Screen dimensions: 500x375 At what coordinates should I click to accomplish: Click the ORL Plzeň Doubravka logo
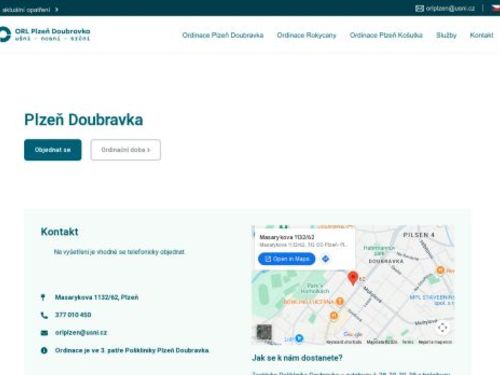coord(45,35)
